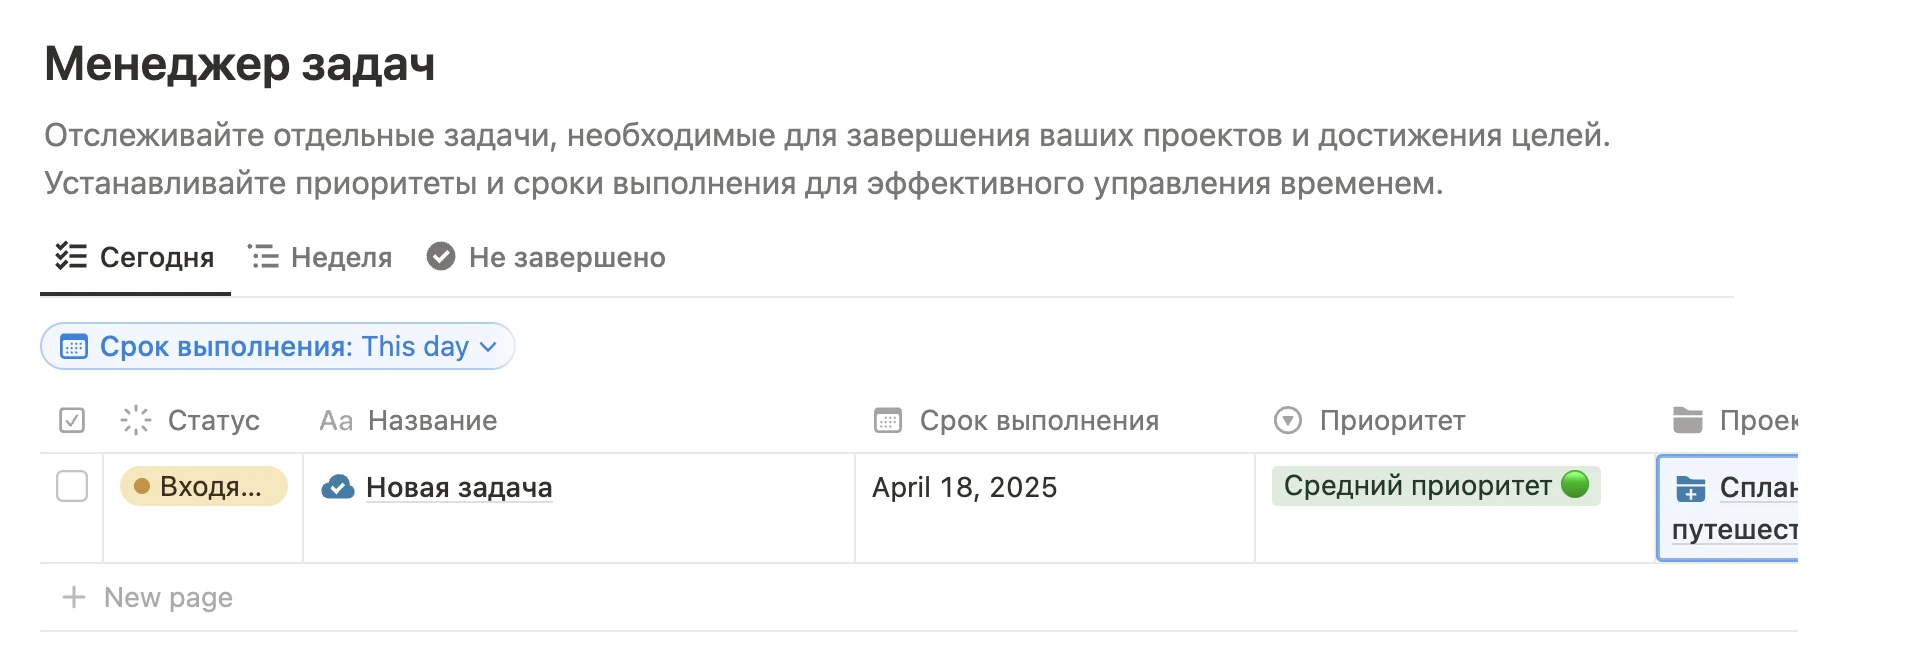The image size is (1924, 660).
Task: Click the funnel icon in the Приоритет header
Action: (x=1290, y=421)
